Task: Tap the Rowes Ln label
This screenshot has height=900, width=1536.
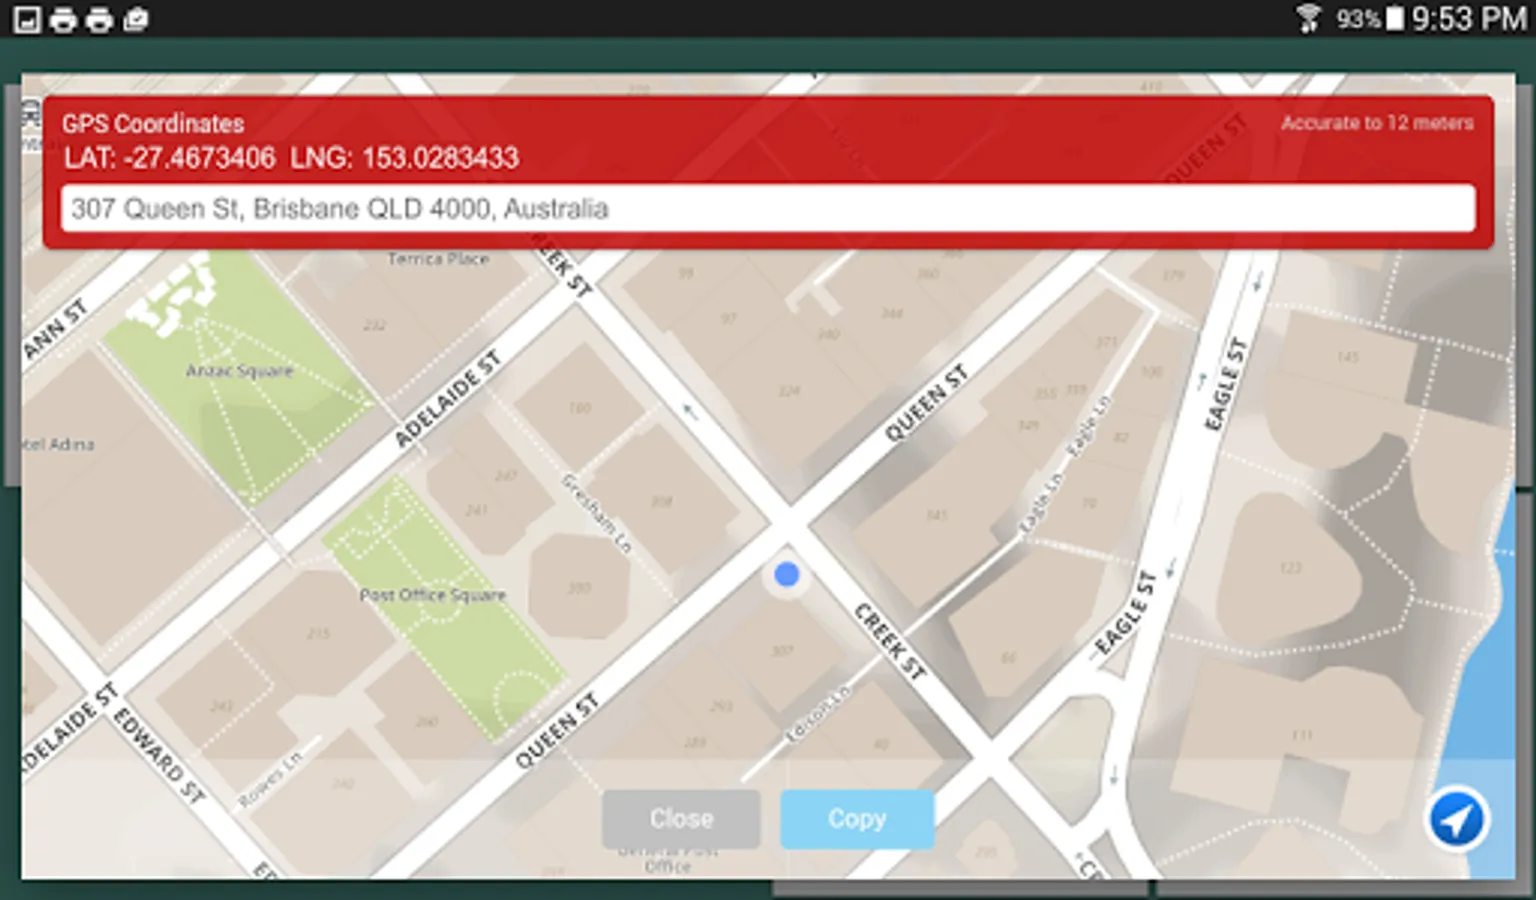Action: coord(270,779)
